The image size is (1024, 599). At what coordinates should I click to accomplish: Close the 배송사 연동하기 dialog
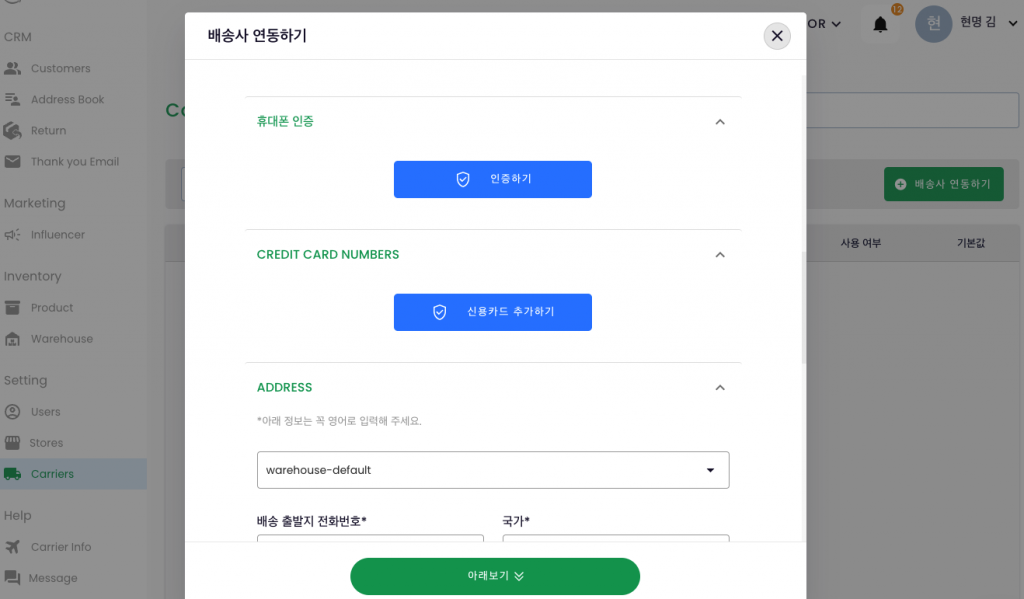pos(777,36)
